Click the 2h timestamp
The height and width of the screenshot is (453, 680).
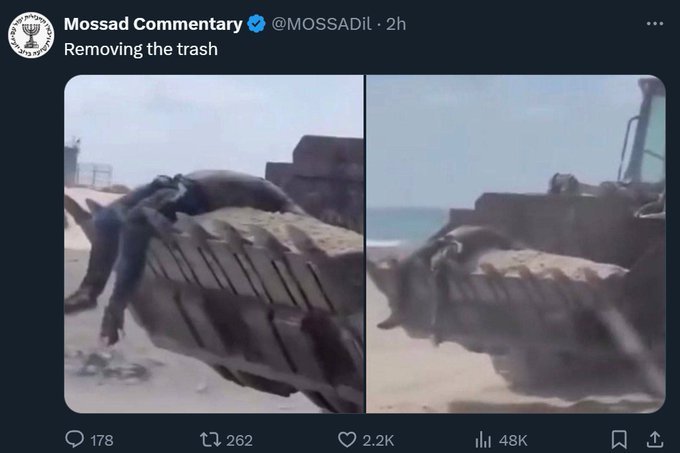click(x=396, y=24)
